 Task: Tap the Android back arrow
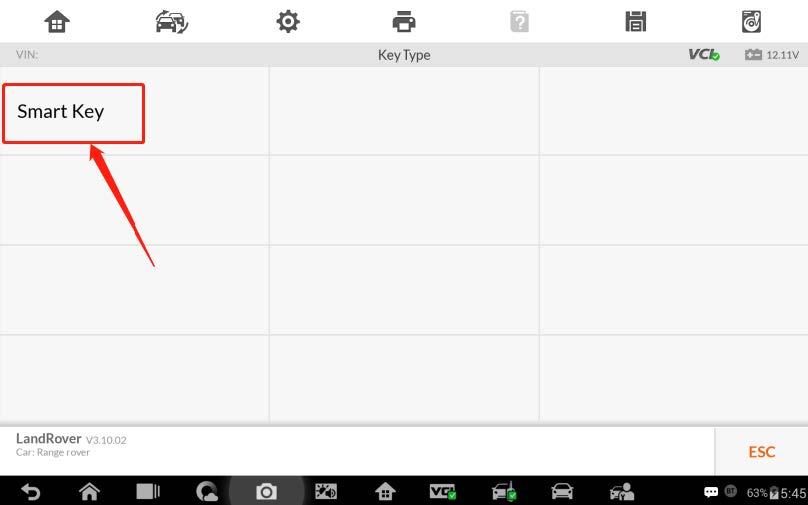click(x=30, y=492)
